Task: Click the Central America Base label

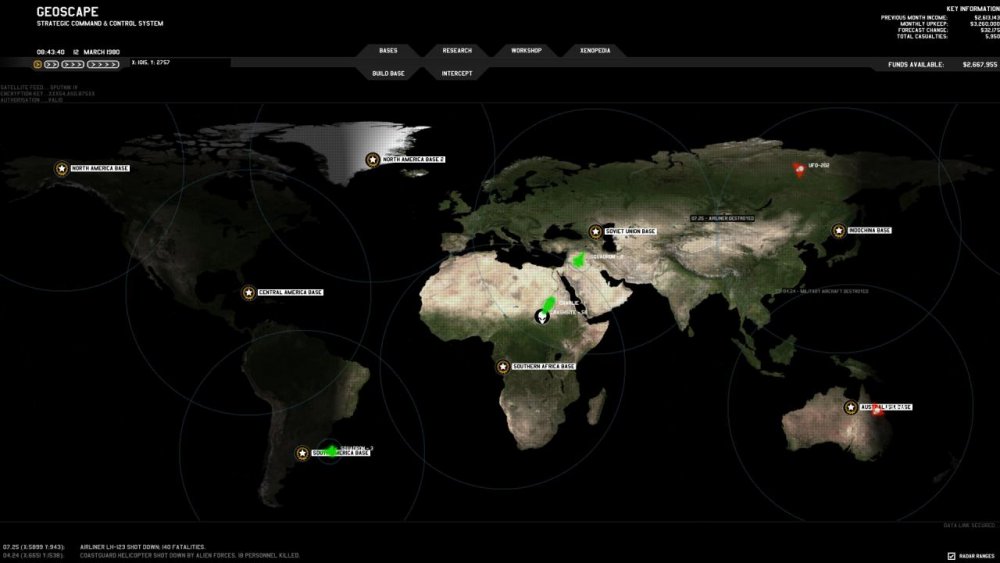Action: point(290,293)
